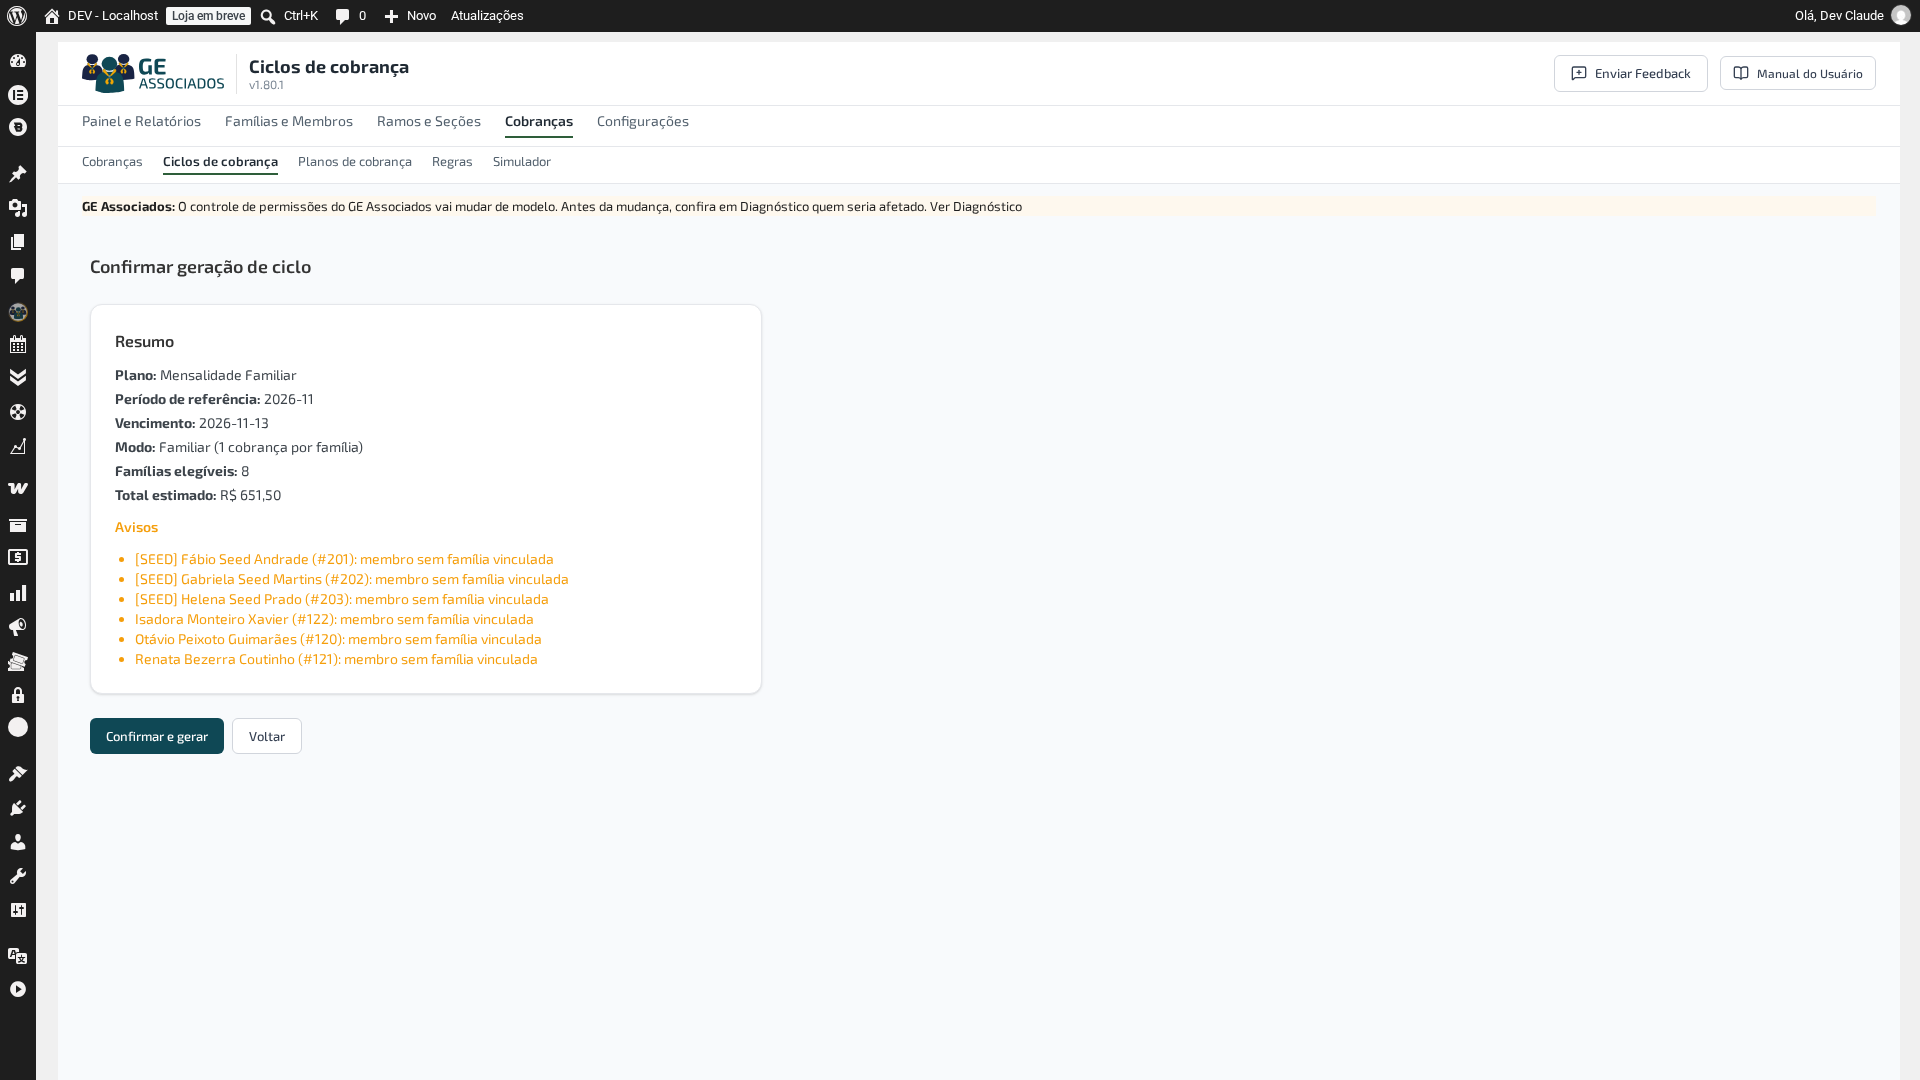
Task: Open Payments dollar icon in sidebar
Action: (18, 557)
